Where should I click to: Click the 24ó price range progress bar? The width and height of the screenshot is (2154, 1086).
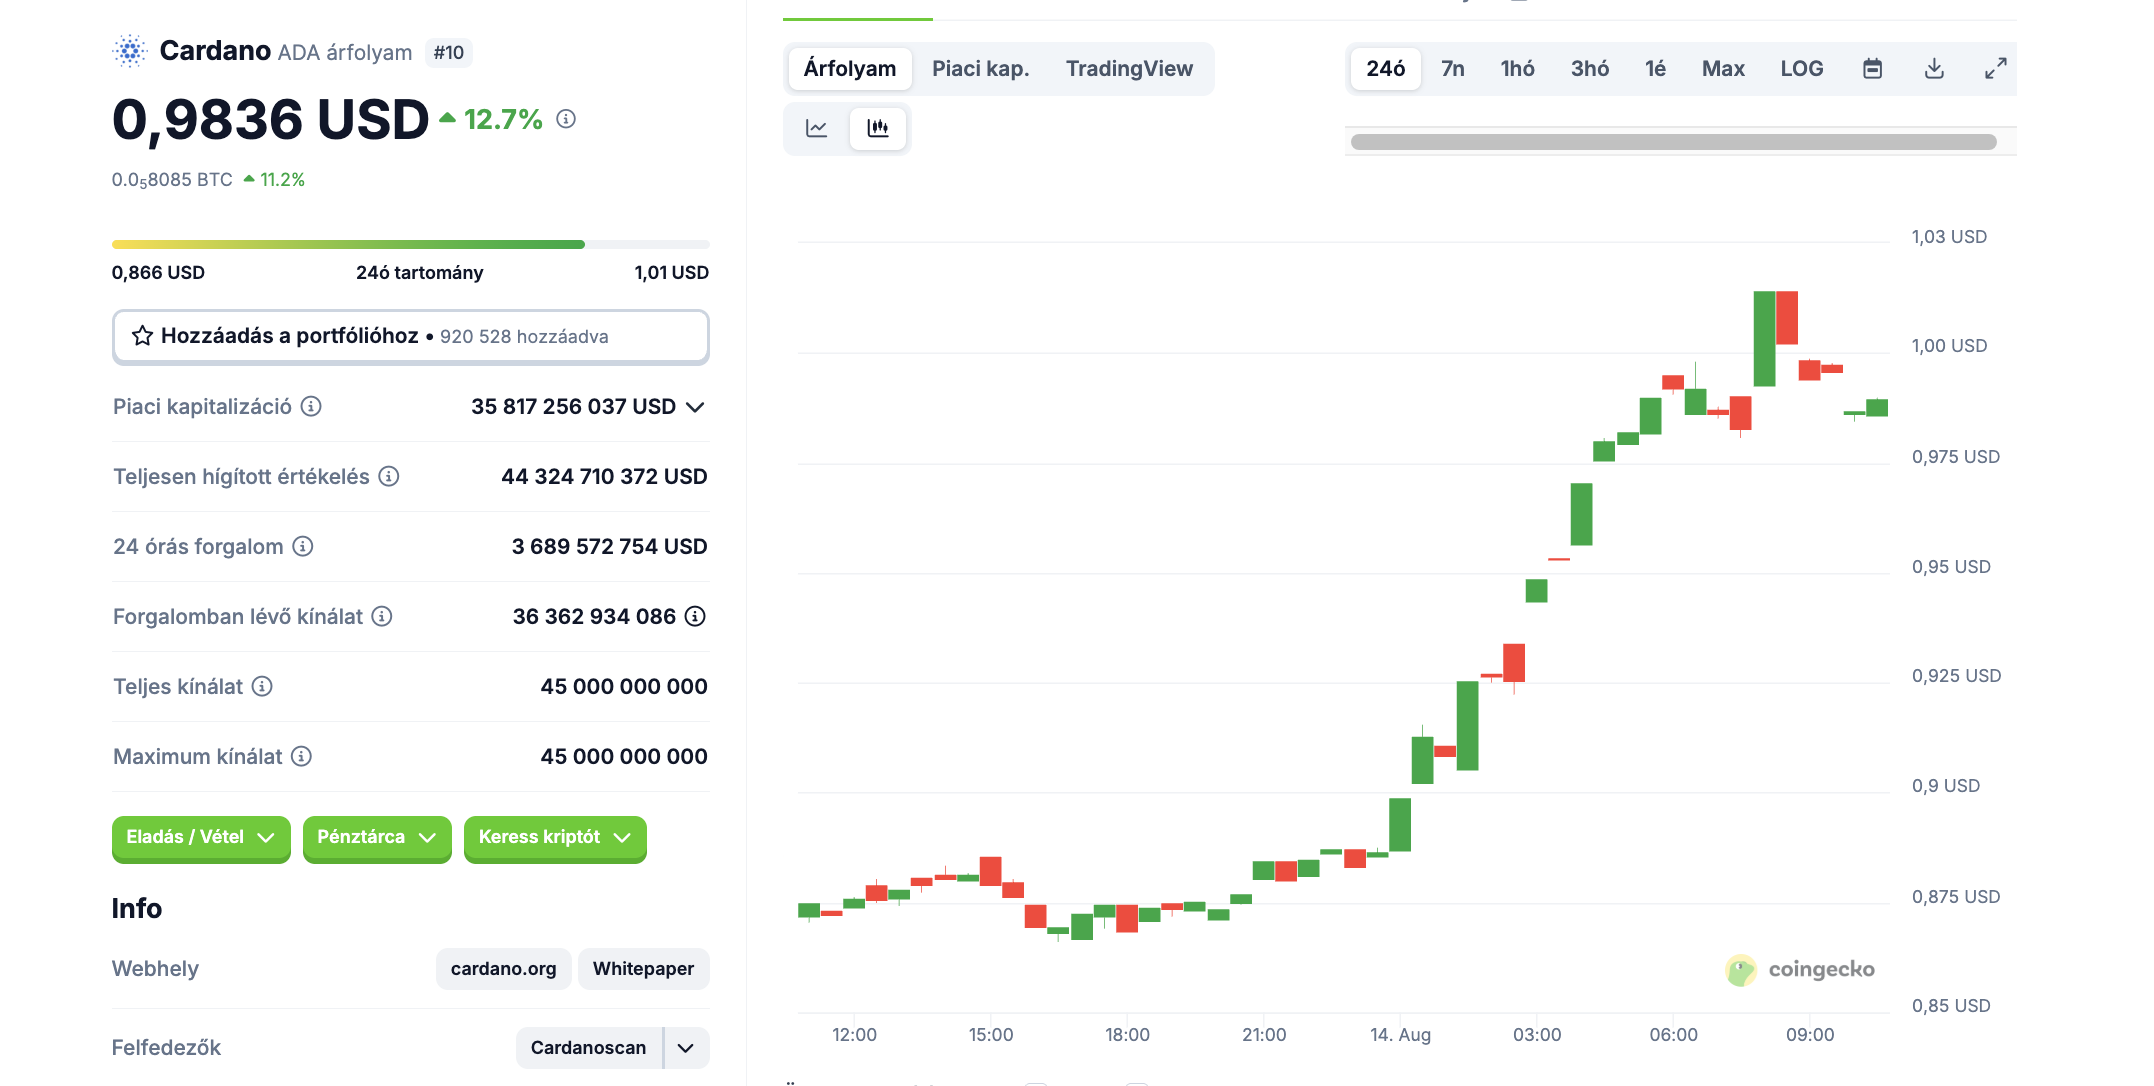click(411, 244)
